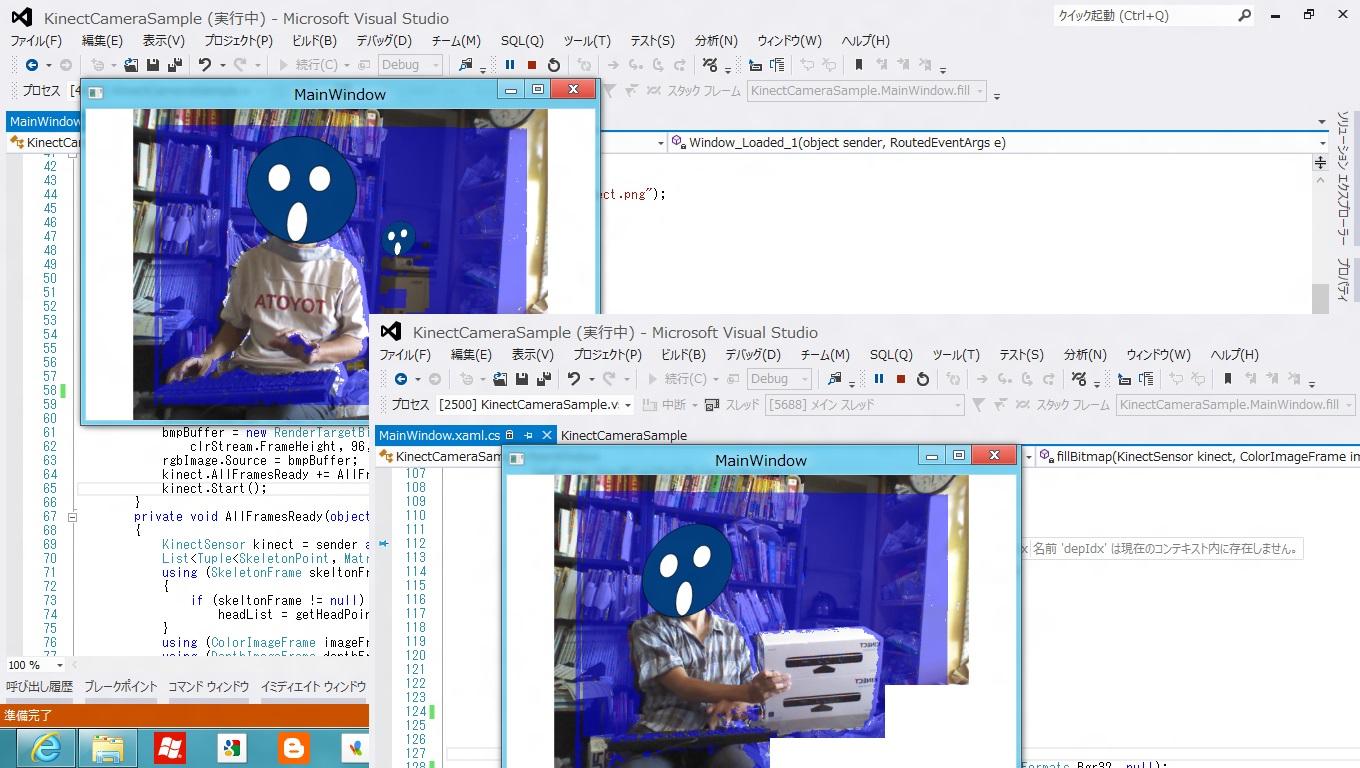Click the code line kinect.Start();
The height and width of the screenshot is (768, 1360).
coord(215,489)
